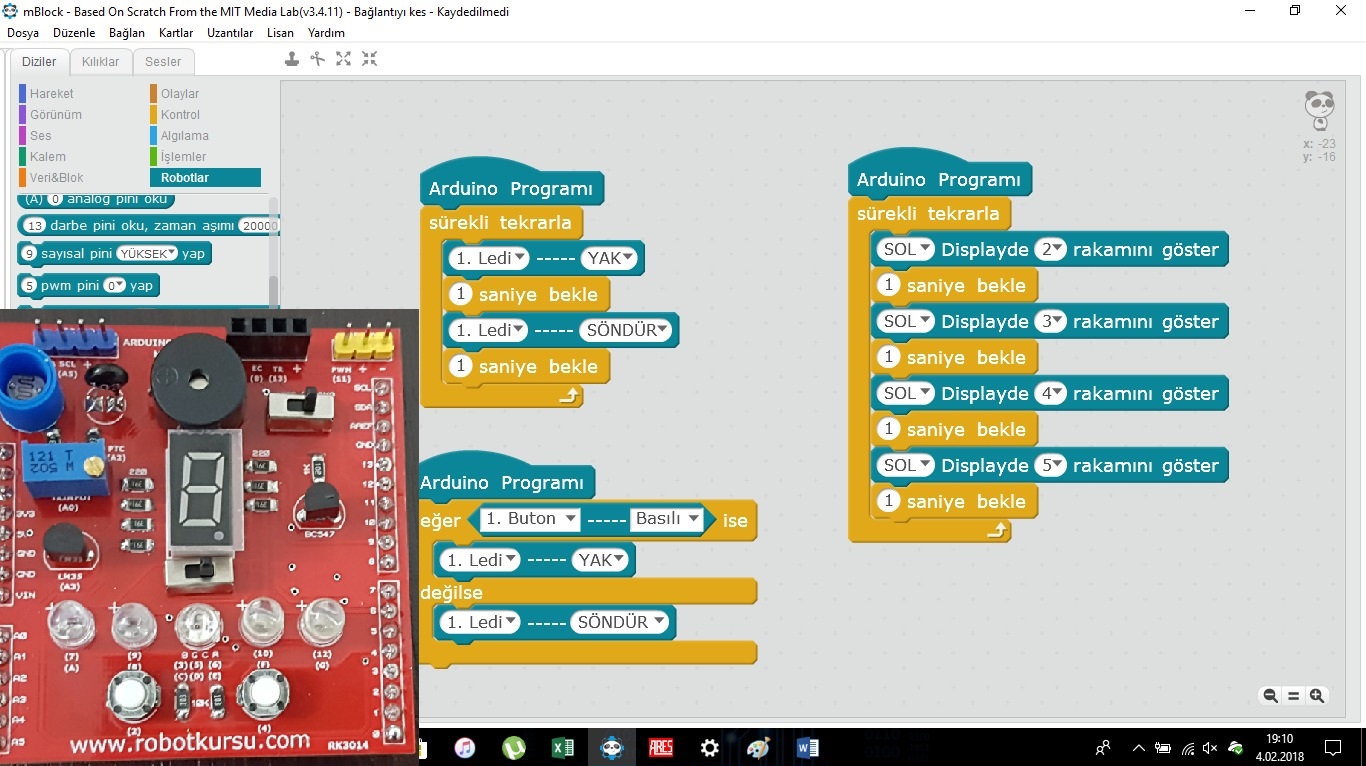Select the stamp duplicate tool

[x=292, y=59]
